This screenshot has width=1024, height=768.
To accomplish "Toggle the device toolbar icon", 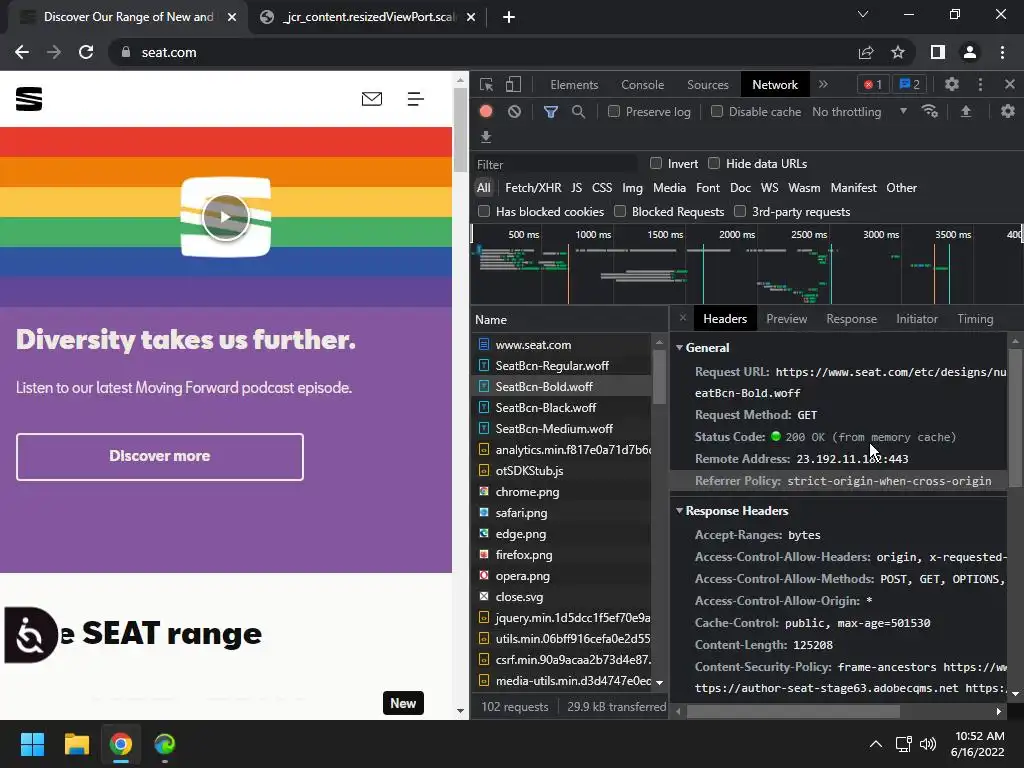I will [x=513, y=84].
